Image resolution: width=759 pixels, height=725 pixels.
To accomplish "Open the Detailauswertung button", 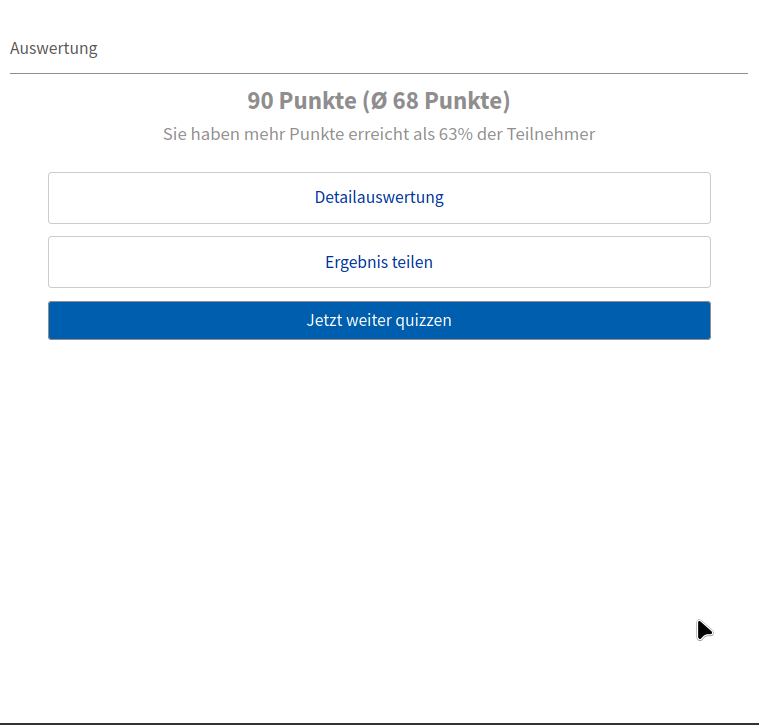I will 379,197.
